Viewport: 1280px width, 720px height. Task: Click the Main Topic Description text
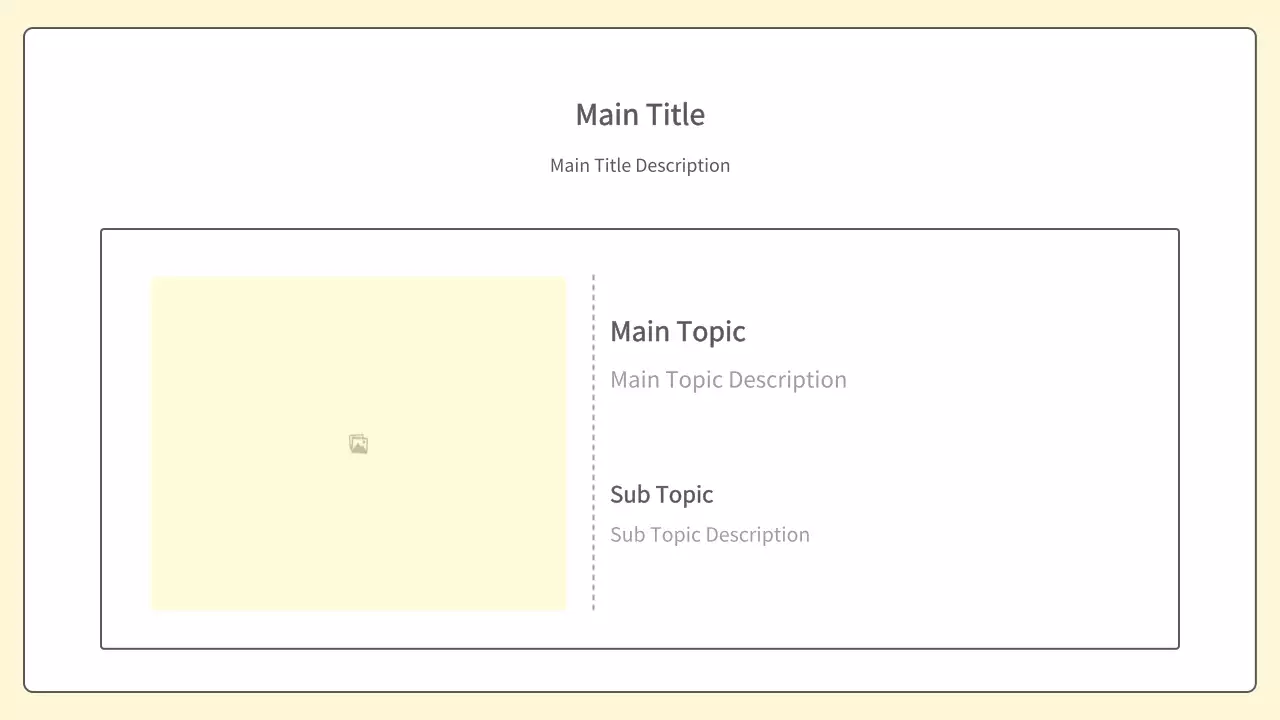(728, 380)
